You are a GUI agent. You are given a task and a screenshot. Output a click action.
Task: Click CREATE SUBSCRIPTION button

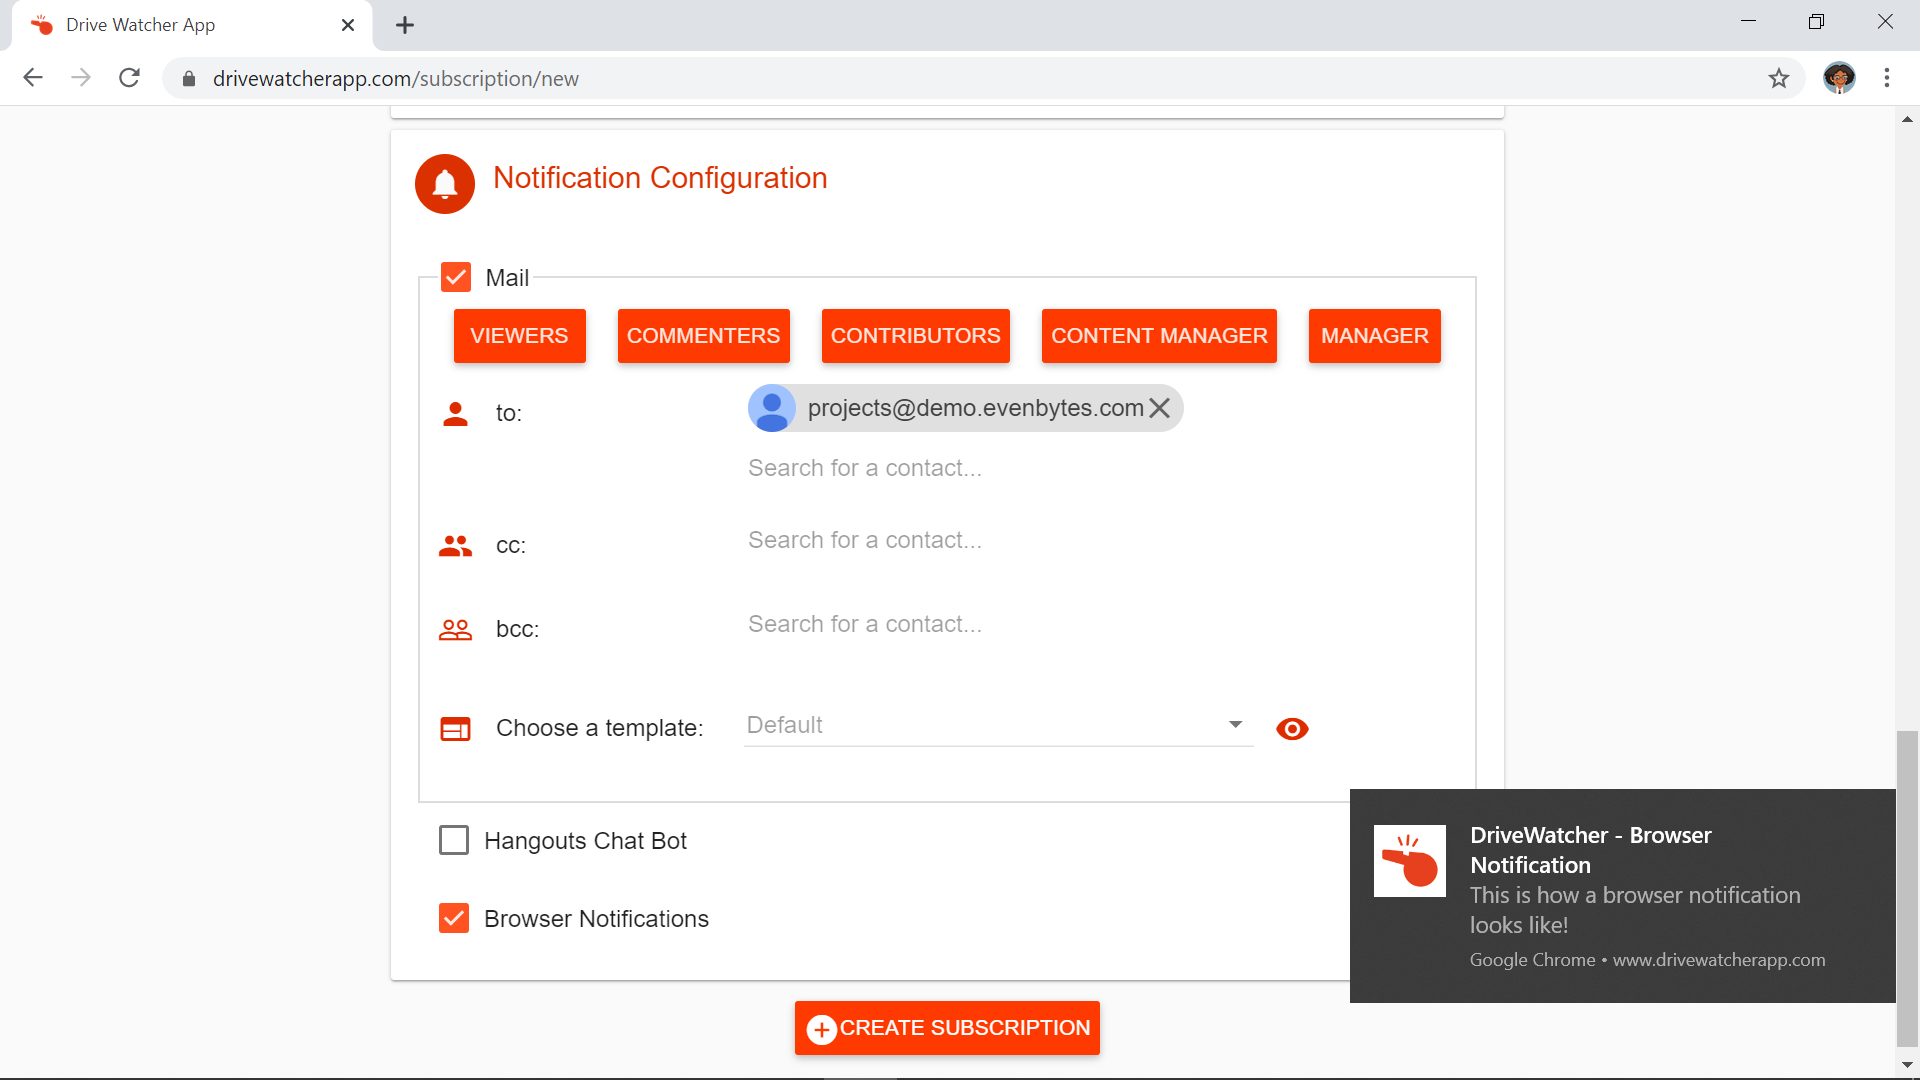(x=947, y=1028)
